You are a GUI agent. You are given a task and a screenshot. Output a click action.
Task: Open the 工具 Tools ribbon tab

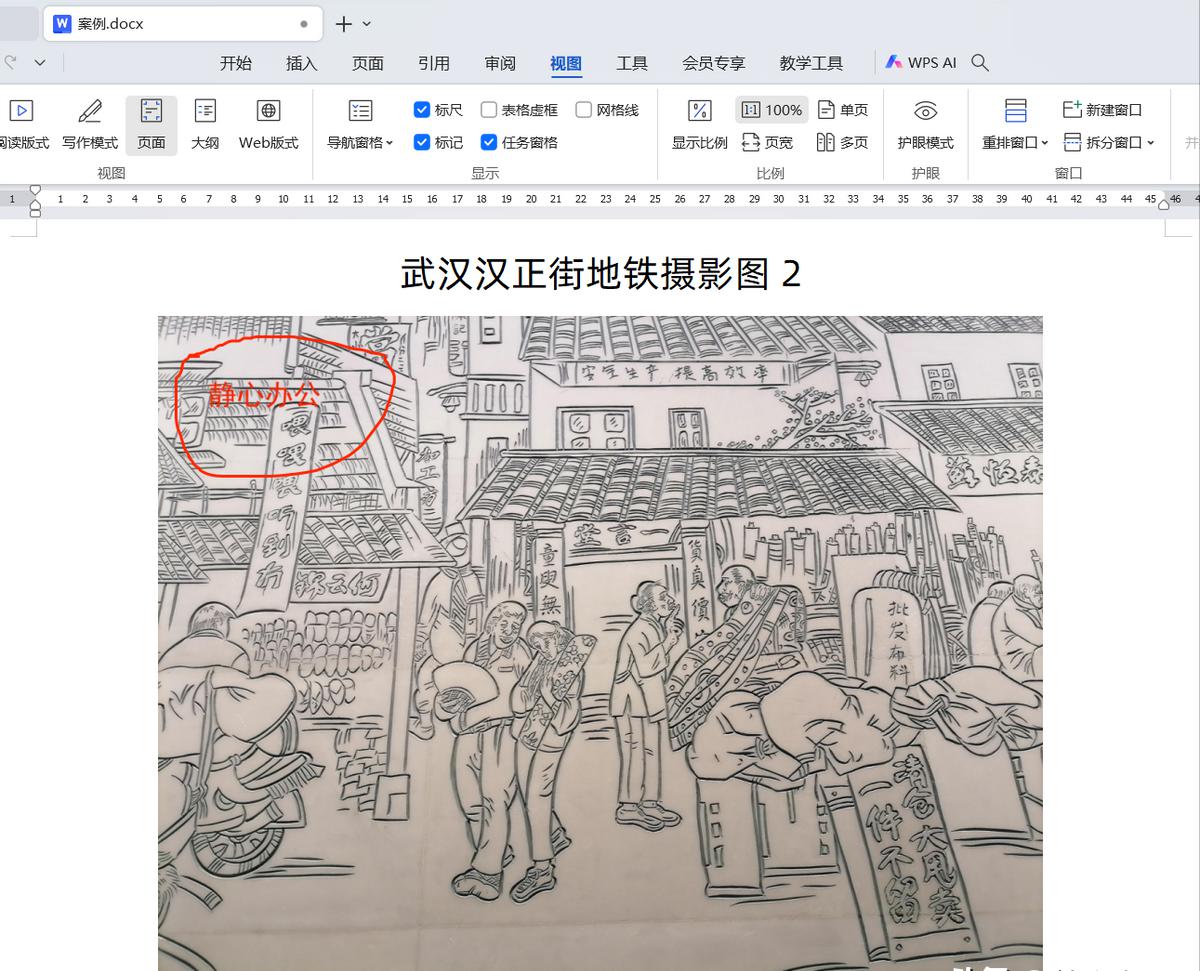coord(632,63)
